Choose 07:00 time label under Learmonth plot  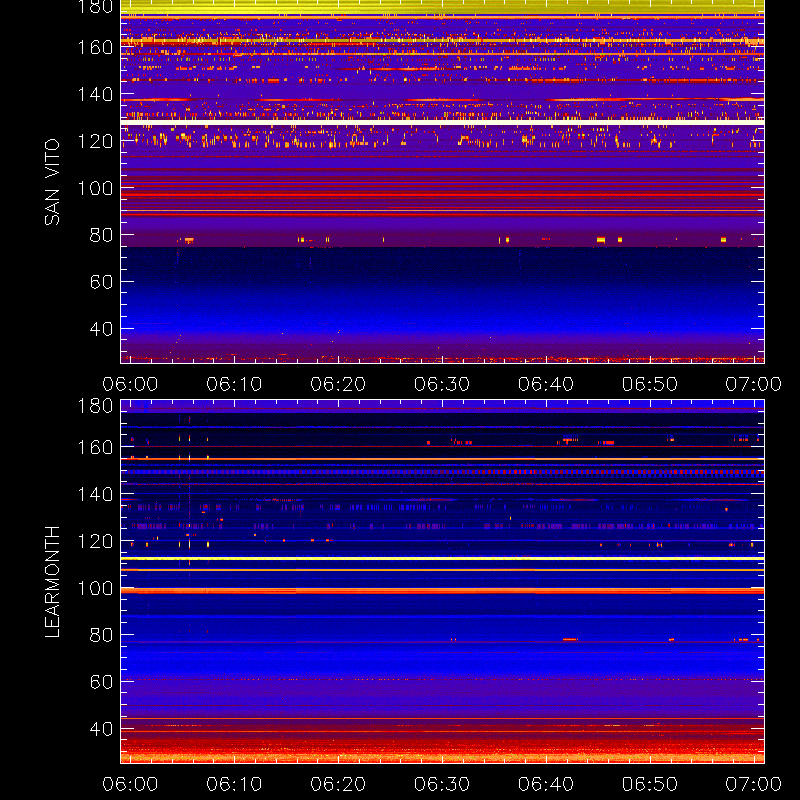tap(754, 784)
